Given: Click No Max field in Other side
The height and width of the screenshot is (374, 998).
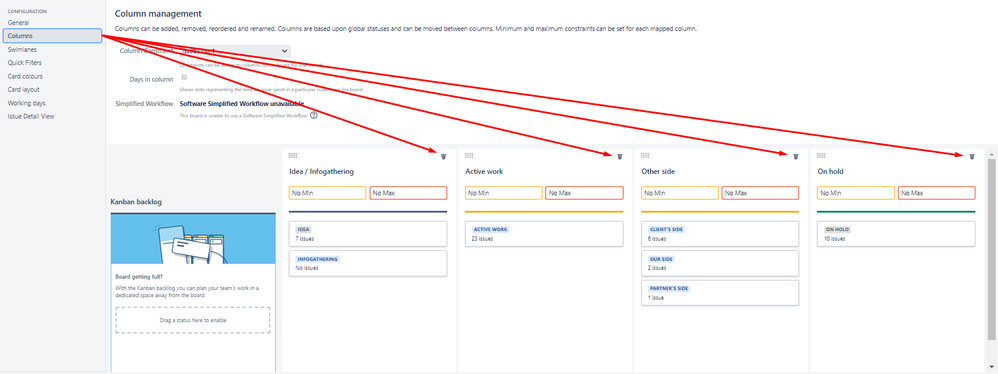Looking at the screenshot, I should coord(760,193).
